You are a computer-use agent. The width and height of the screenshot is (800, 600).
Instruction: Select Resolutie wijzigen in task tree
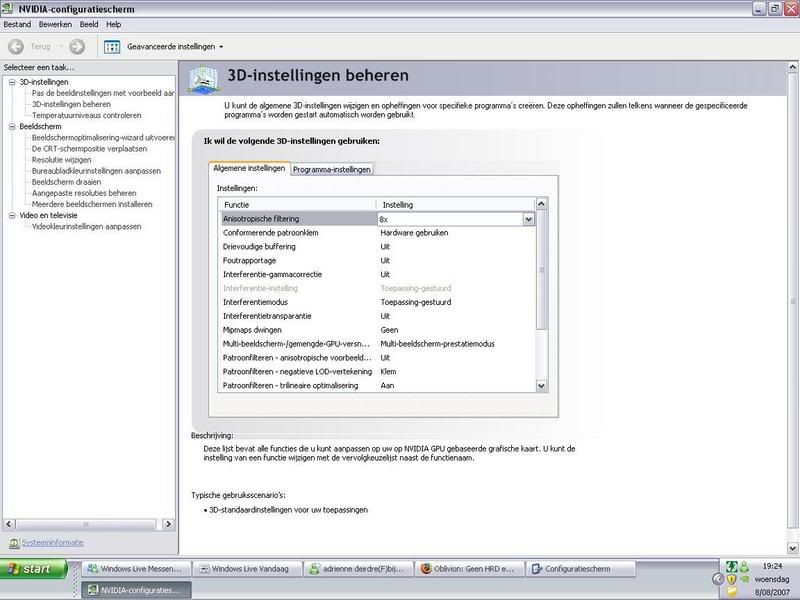(61, 160)
